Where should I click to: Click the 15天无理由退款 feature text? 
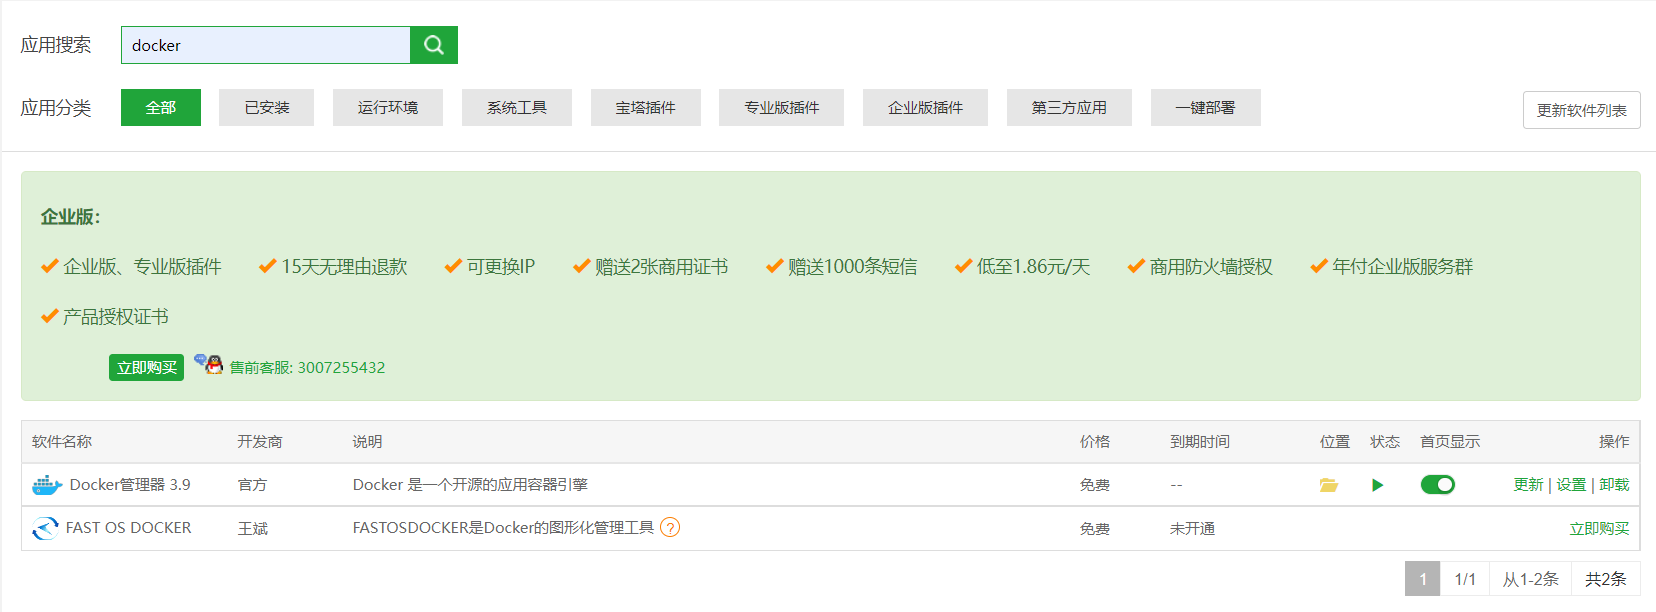344,267
